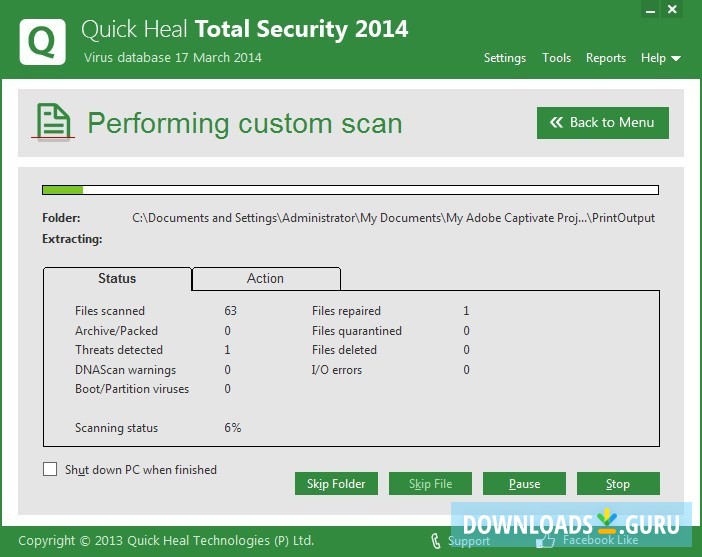
Task: Click the Facebook Like link text
Action: tap(600, 540)
